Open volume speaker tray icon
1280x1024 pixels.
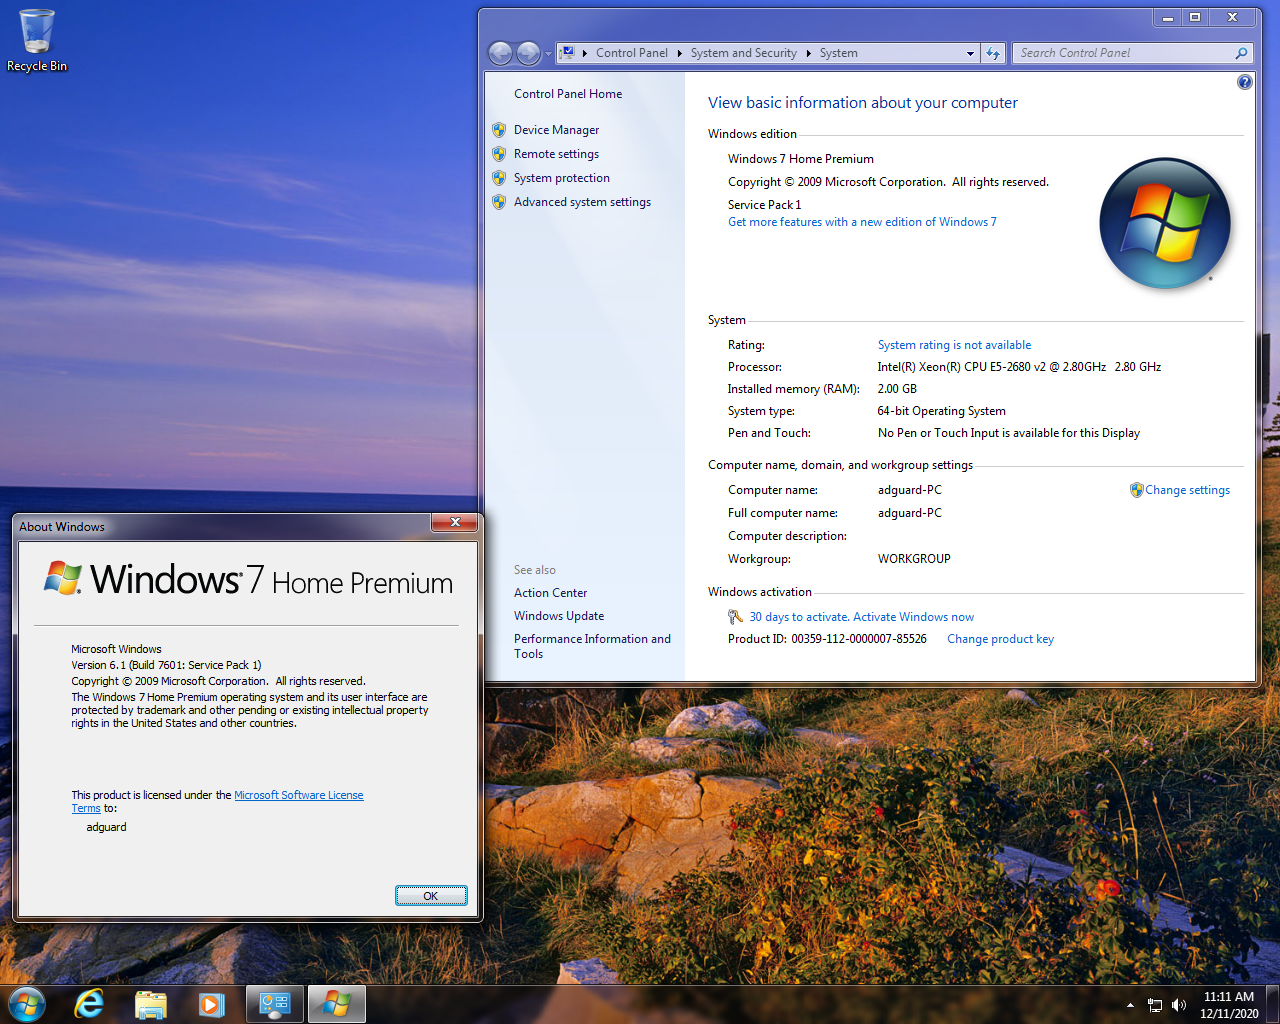(1179, 1005)
